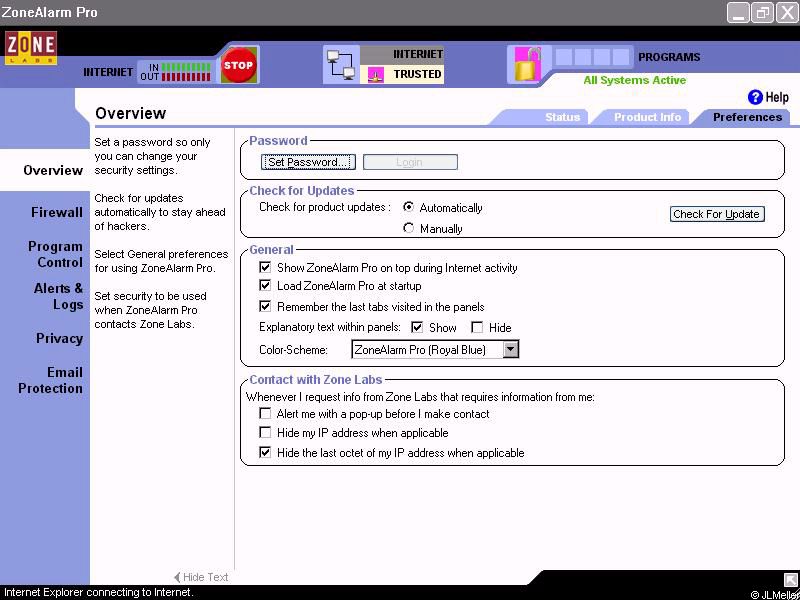800x600 pixels.
Task: Open the Email Protection panel
Action: pyautogui.click(x=51, y=380)
